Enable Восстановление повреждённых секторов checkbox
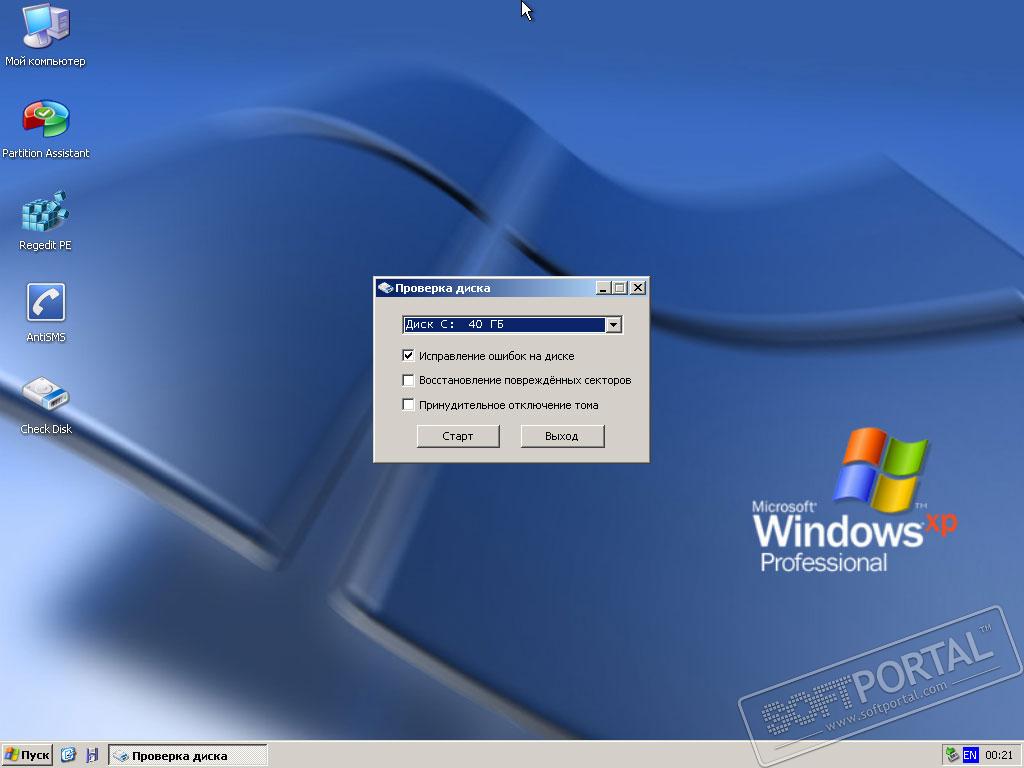The image size is (1024, 768). point(408,380)
